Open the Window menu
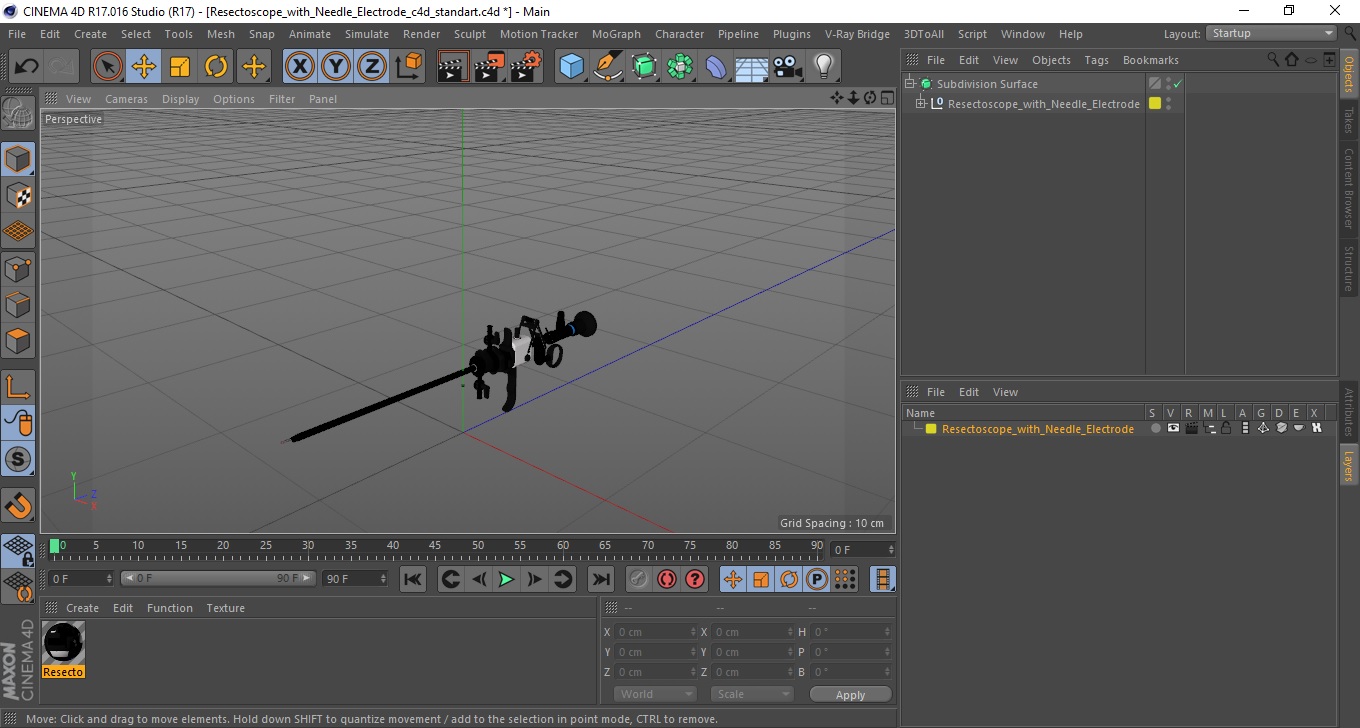This screenshot has height=728, width=1360. click(x=1022, y=34)
